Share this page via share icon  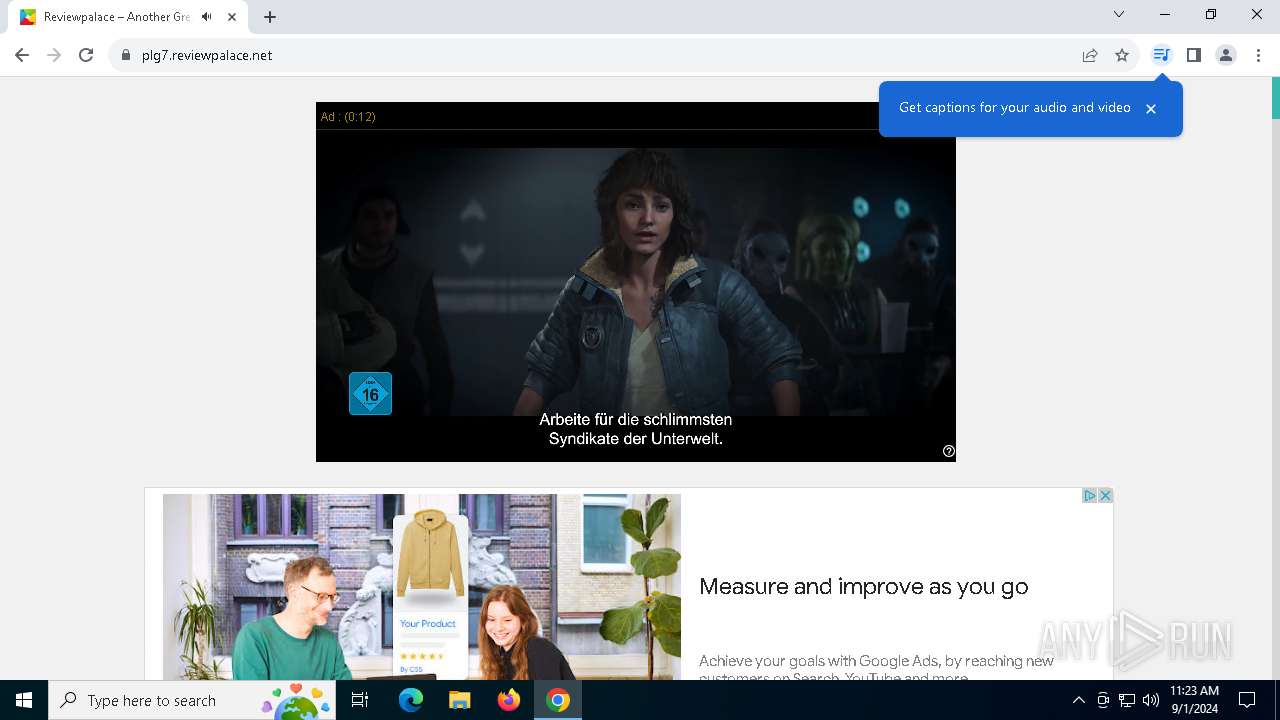click(1090, 55)
